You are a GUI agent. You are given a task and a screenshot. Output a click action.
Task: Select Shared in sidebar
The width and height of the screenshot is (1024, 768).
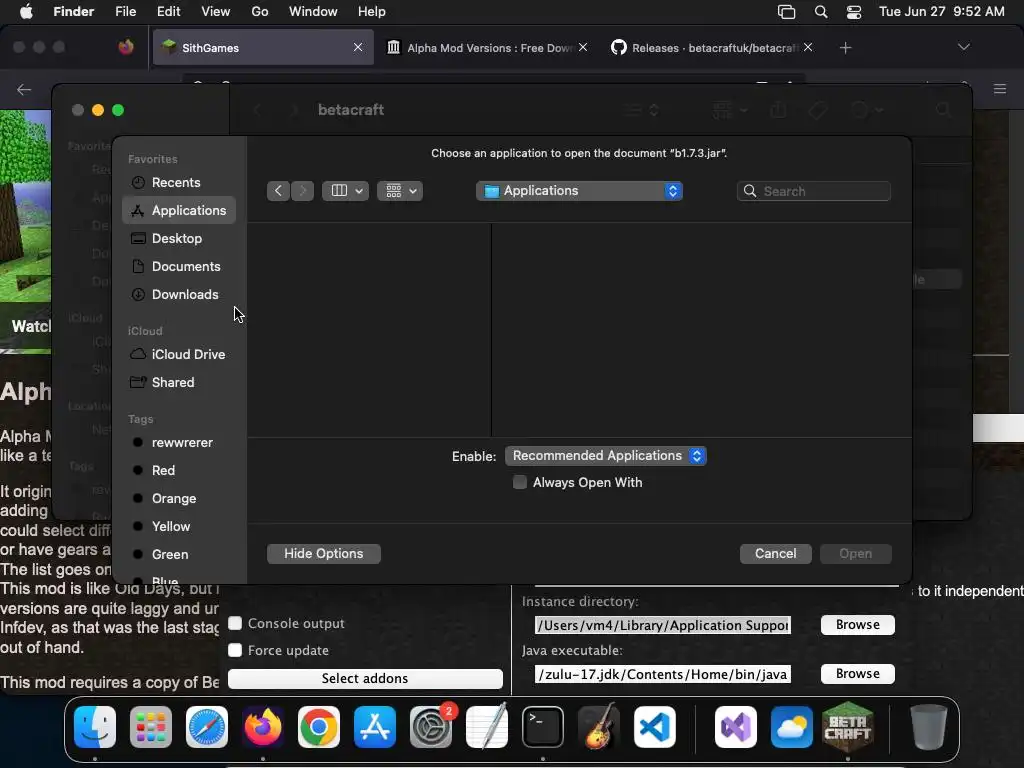[179, 383]
